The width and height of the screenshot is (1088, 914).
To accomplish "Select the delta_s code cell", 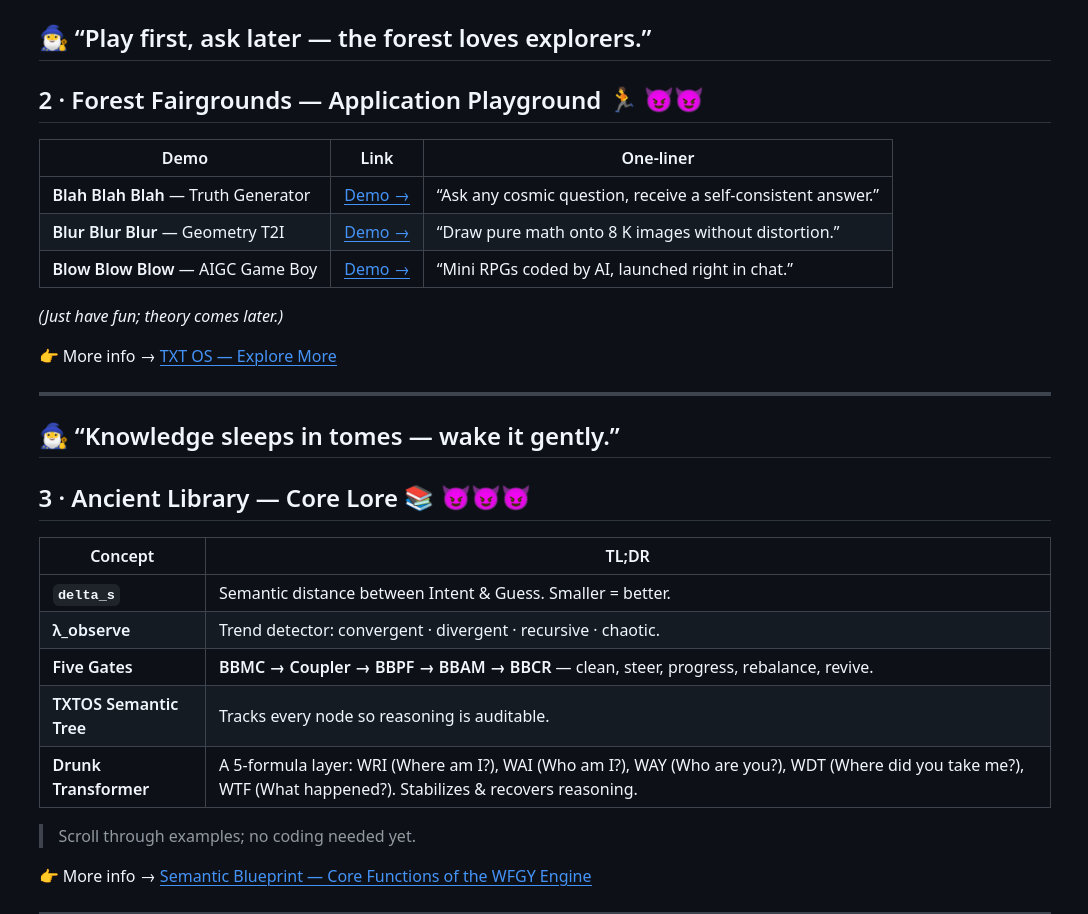I will [x=87, y=595].
